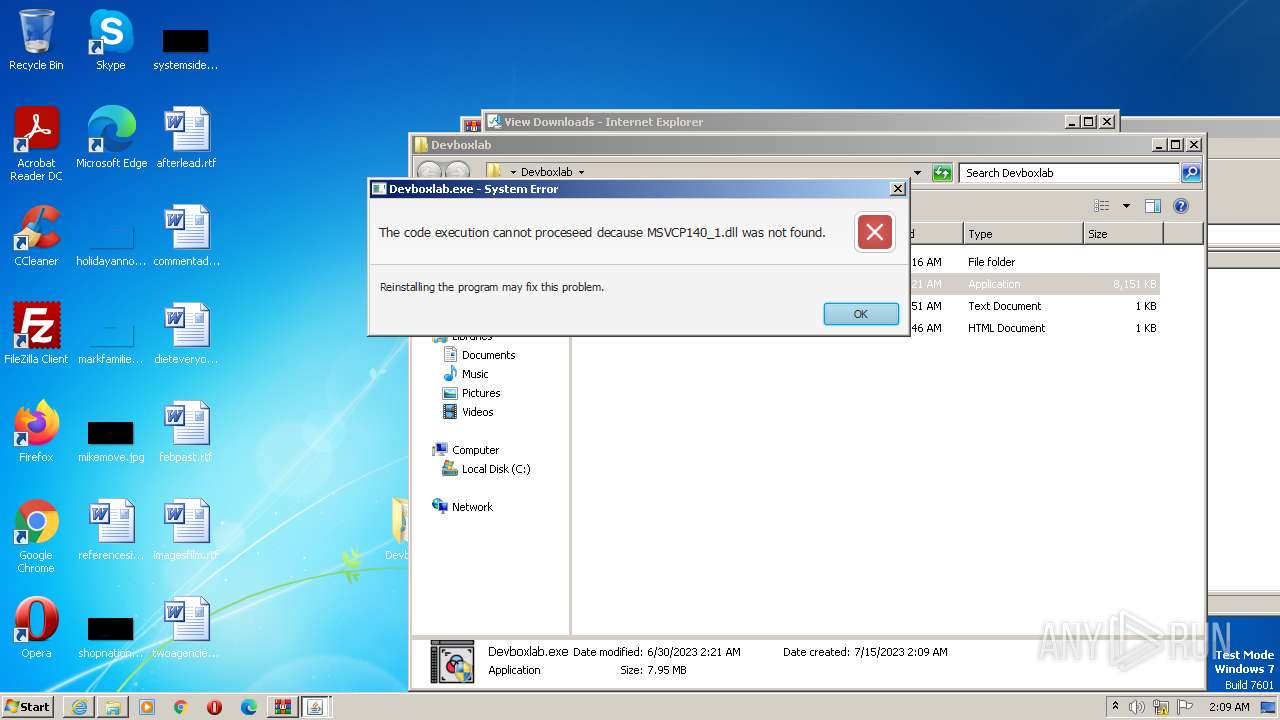
Task: Click the 2:09 AM taskbar clock
Action: click(x=1229, y=707)
